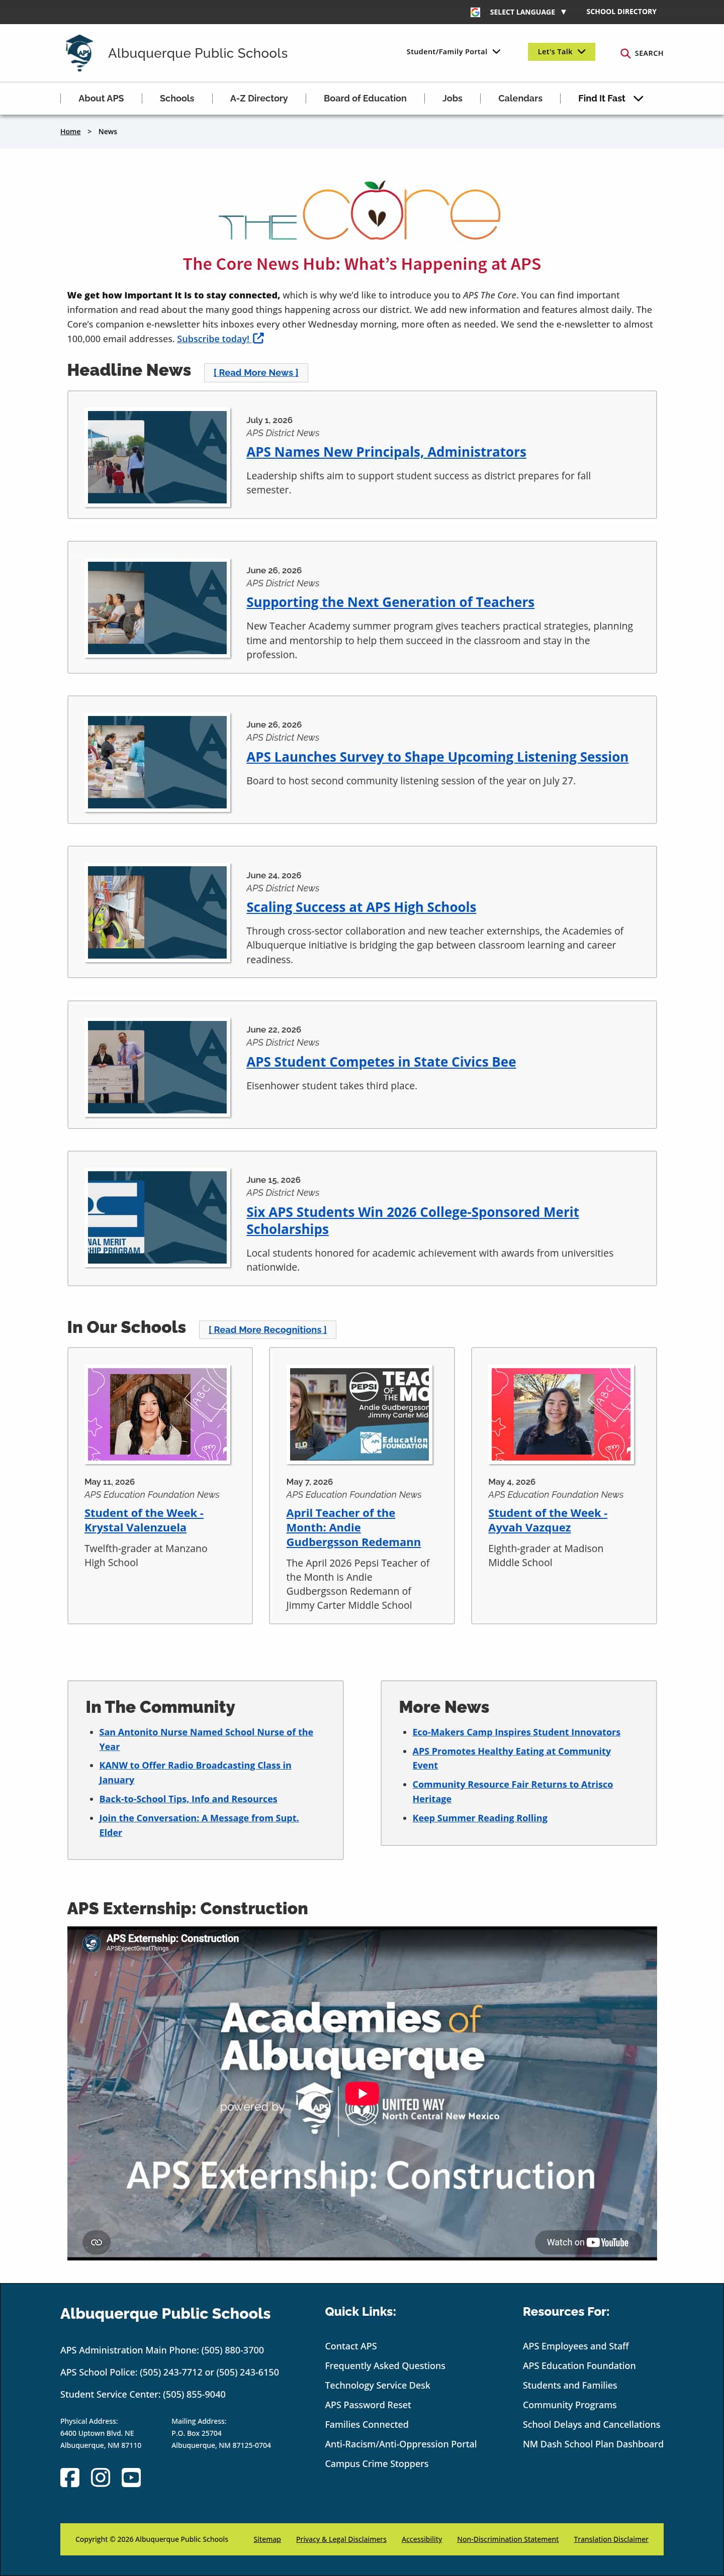
Task: Open APS Student Competes in Civics Bee
Action: pyautogui.click(x=381, y=1062)
